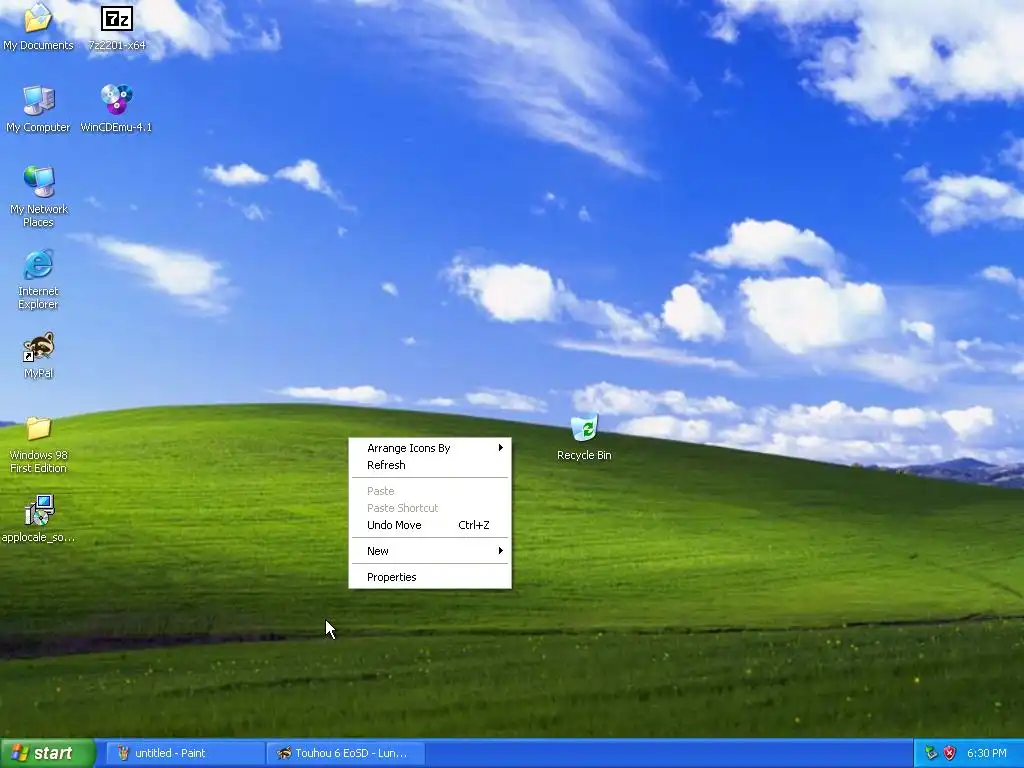
Task: Open the Start menu
Action: [47, 753]
